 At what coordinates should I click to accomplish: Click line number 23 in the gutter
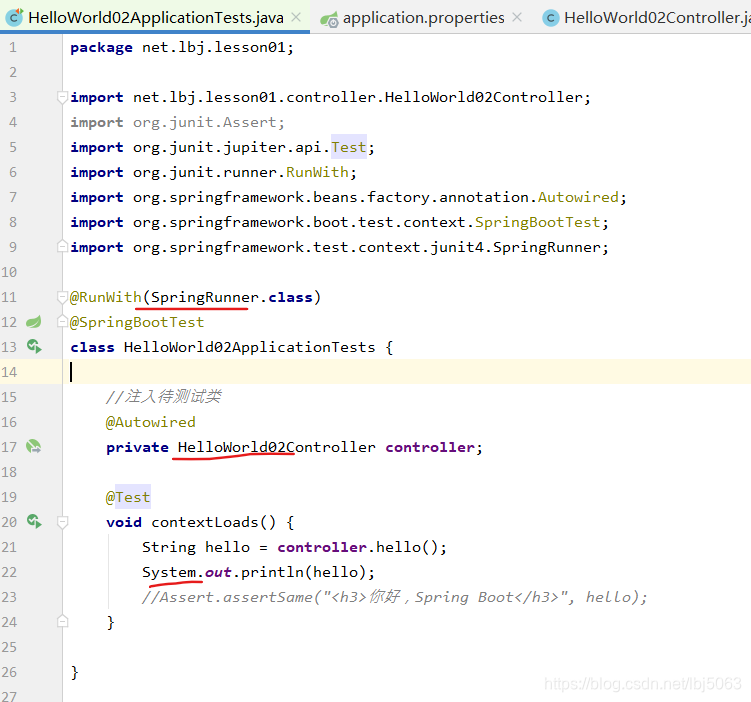pyautogui.click(x=9, y=597)
